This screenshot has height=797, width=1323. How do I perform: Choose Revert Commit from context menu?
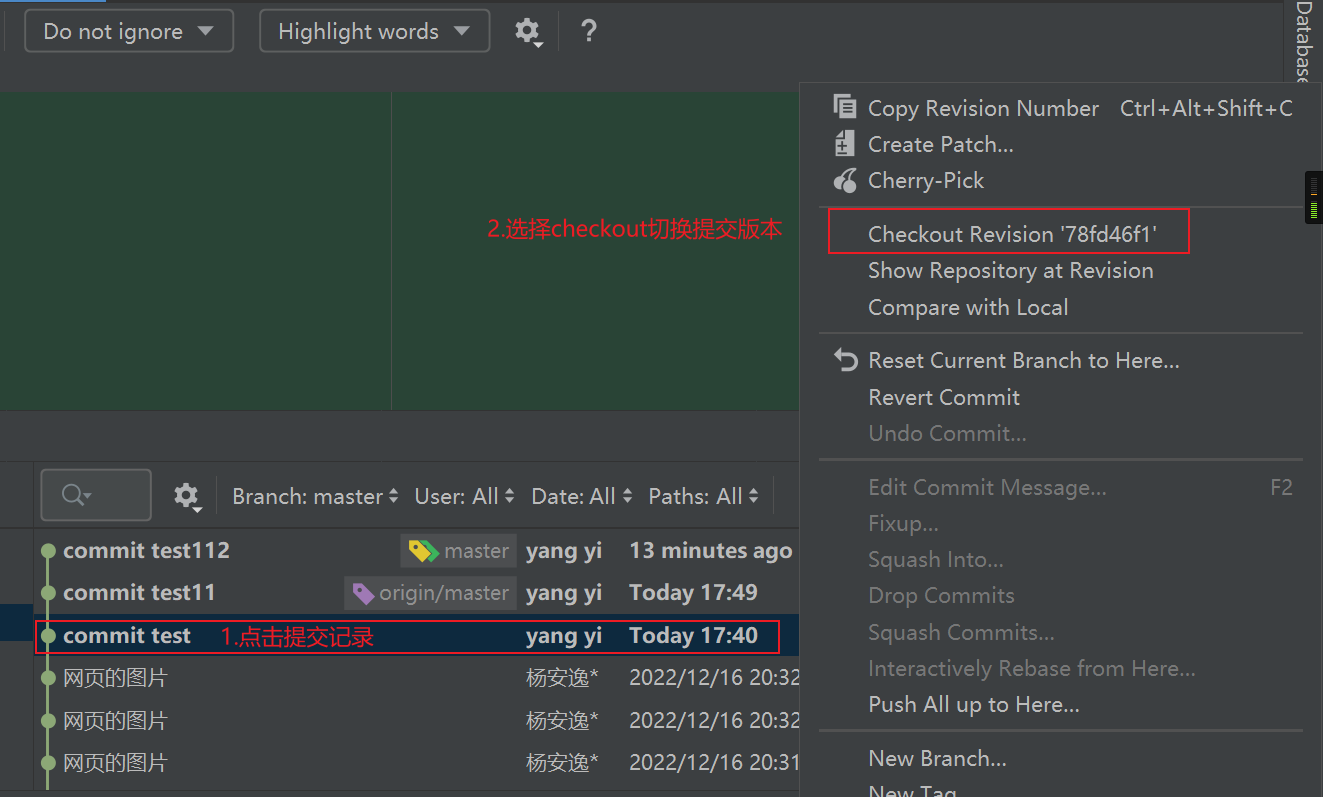943,397
